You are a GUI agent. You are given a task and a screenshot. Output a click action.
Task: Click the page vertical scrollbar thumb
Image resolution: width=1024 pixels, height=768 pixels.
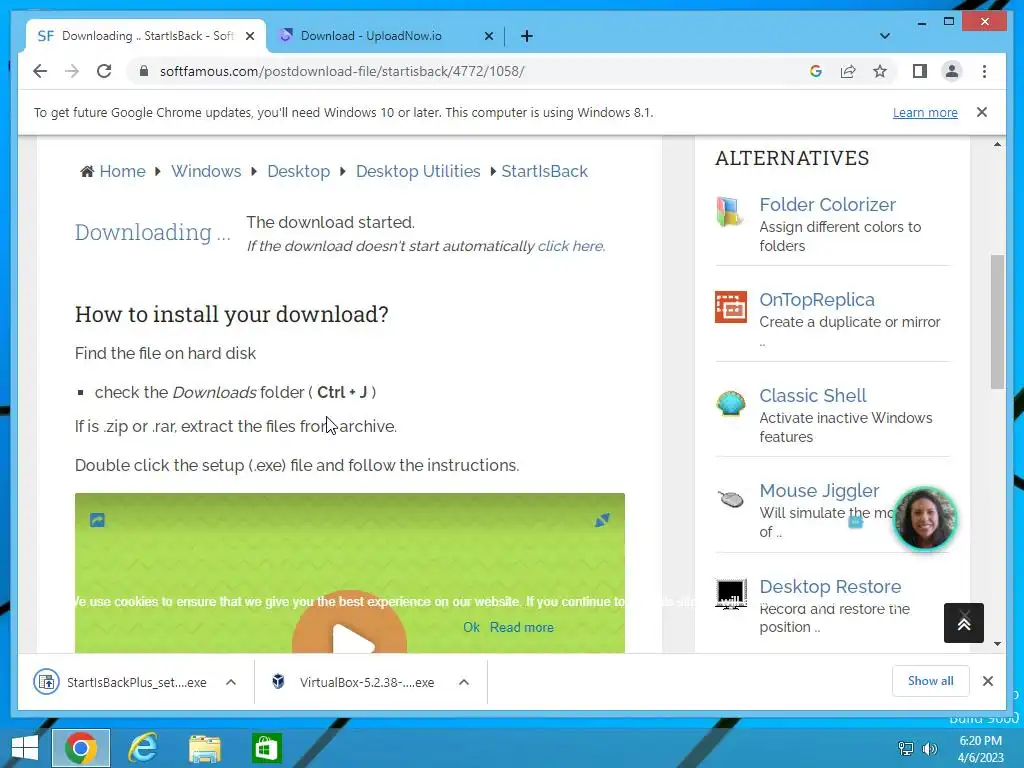997,321
